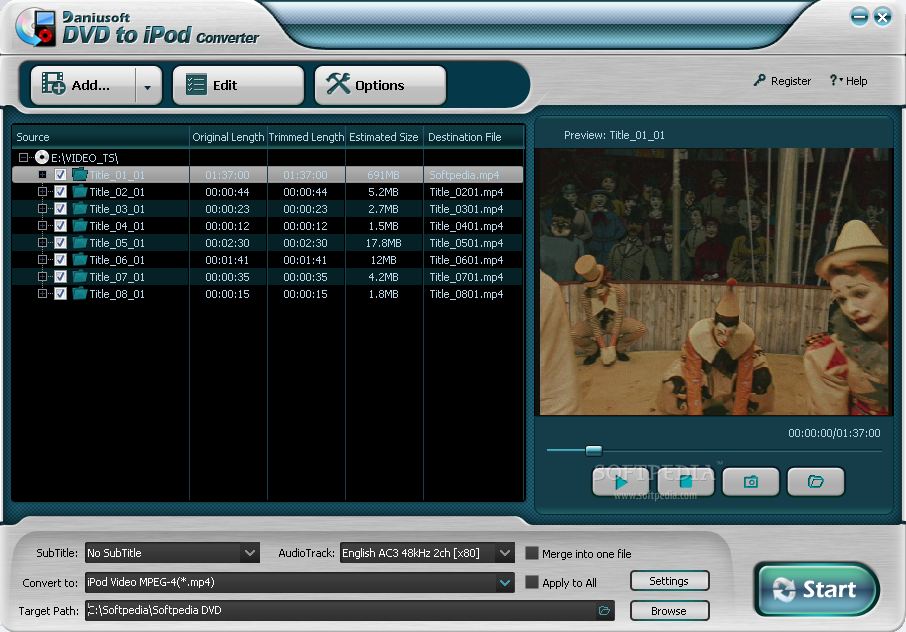Open the Add button dropdown arrow
Image resolution: width=906 pixels, height=632 pixels.
pyautogui.click(x=148, y=87)
